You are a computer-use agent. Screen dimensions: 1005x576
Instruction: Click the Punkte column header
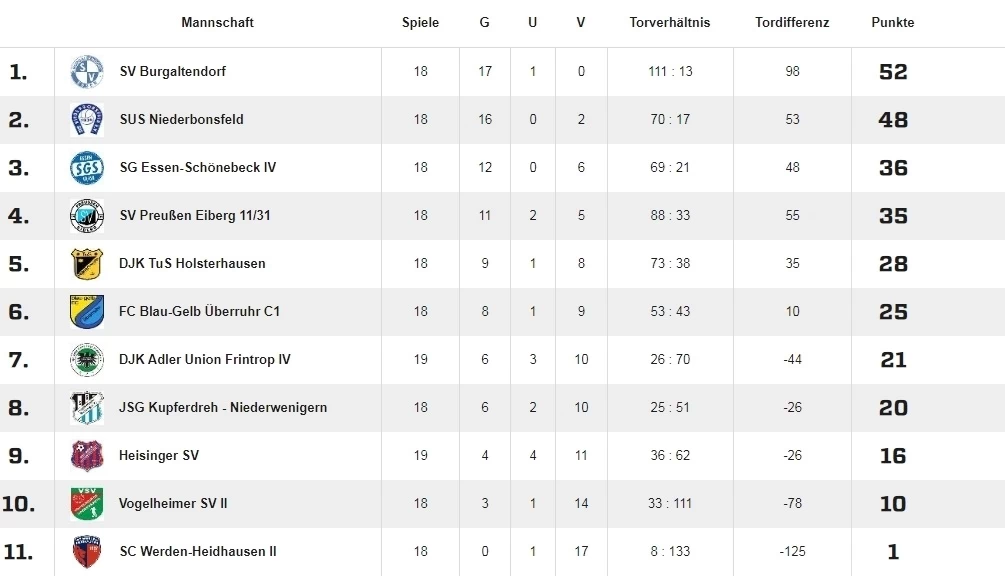[893, 22]
